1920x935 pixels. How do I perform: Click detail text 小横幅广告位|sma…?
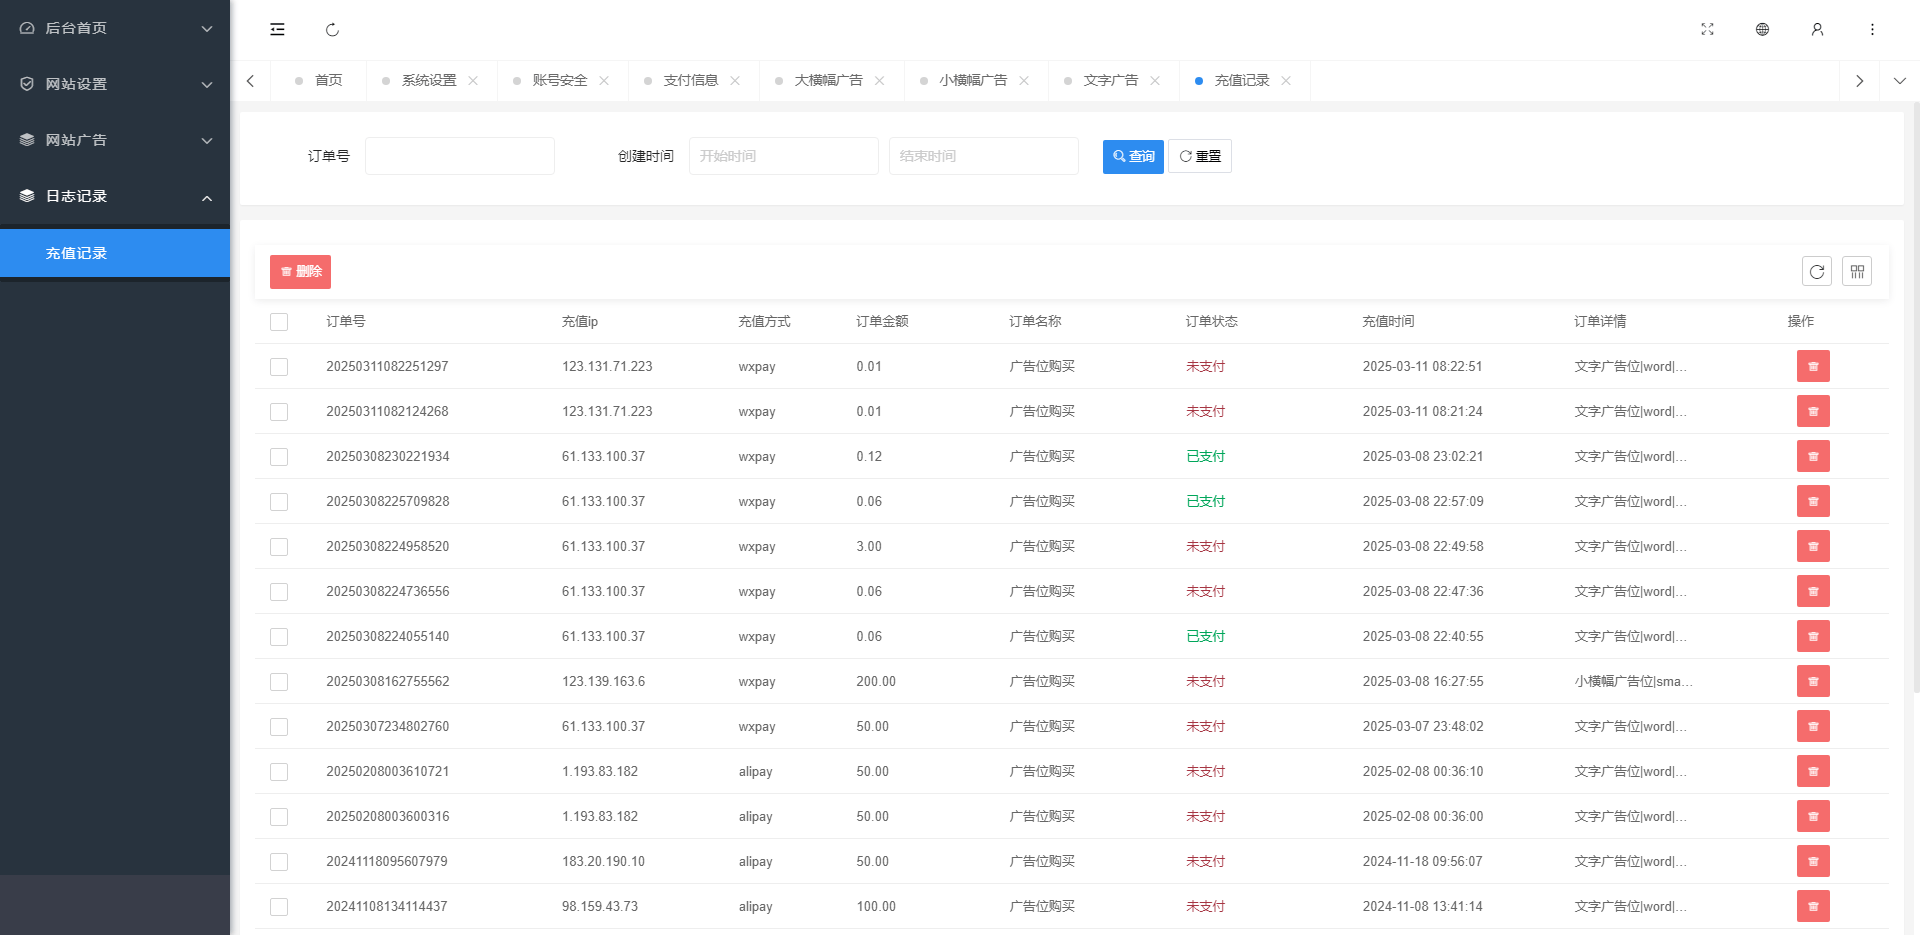(1633, 681)
